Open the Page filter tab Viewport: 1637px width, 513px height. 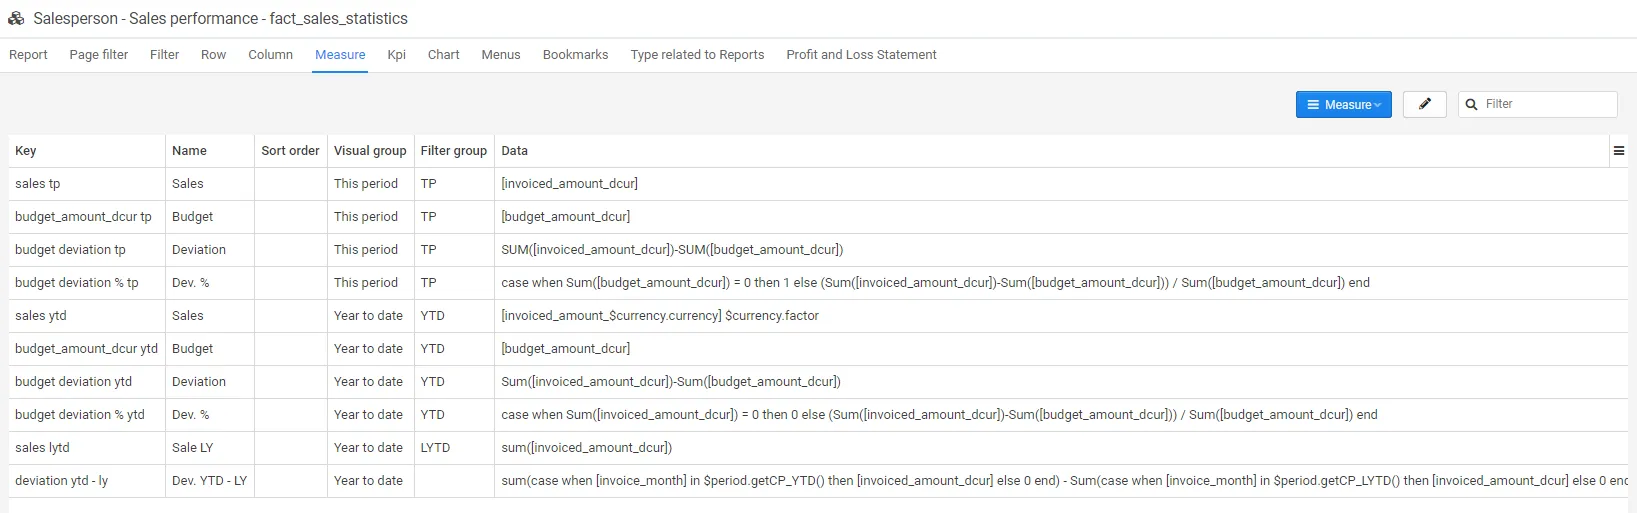[x=98, y=55]
